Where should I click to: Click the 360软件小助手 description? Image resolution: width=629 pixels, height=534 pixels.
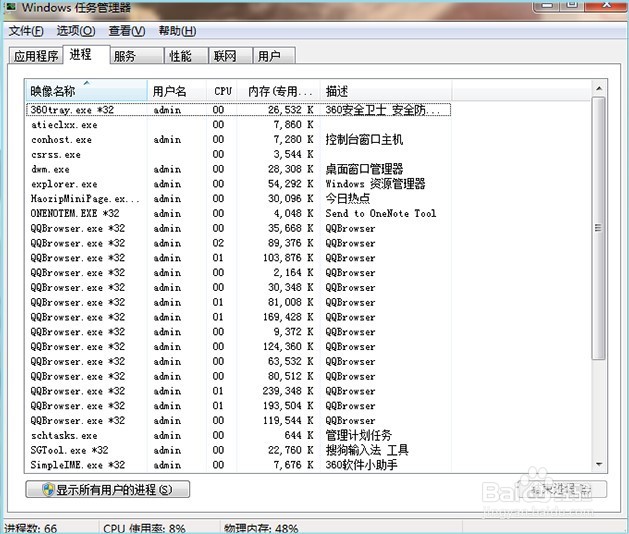[x=361, y=465]
